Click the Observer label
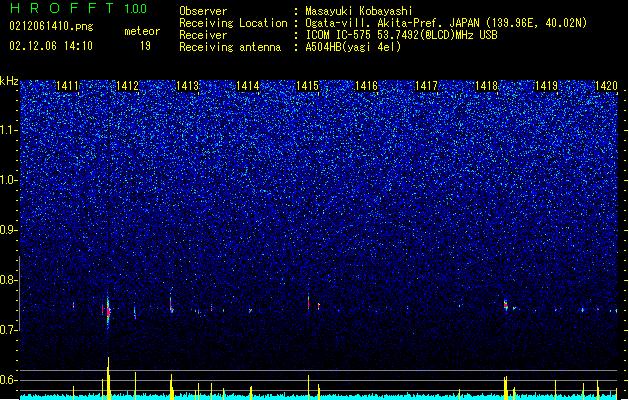Viewport: 629px width, 400px height. [203, 11]
